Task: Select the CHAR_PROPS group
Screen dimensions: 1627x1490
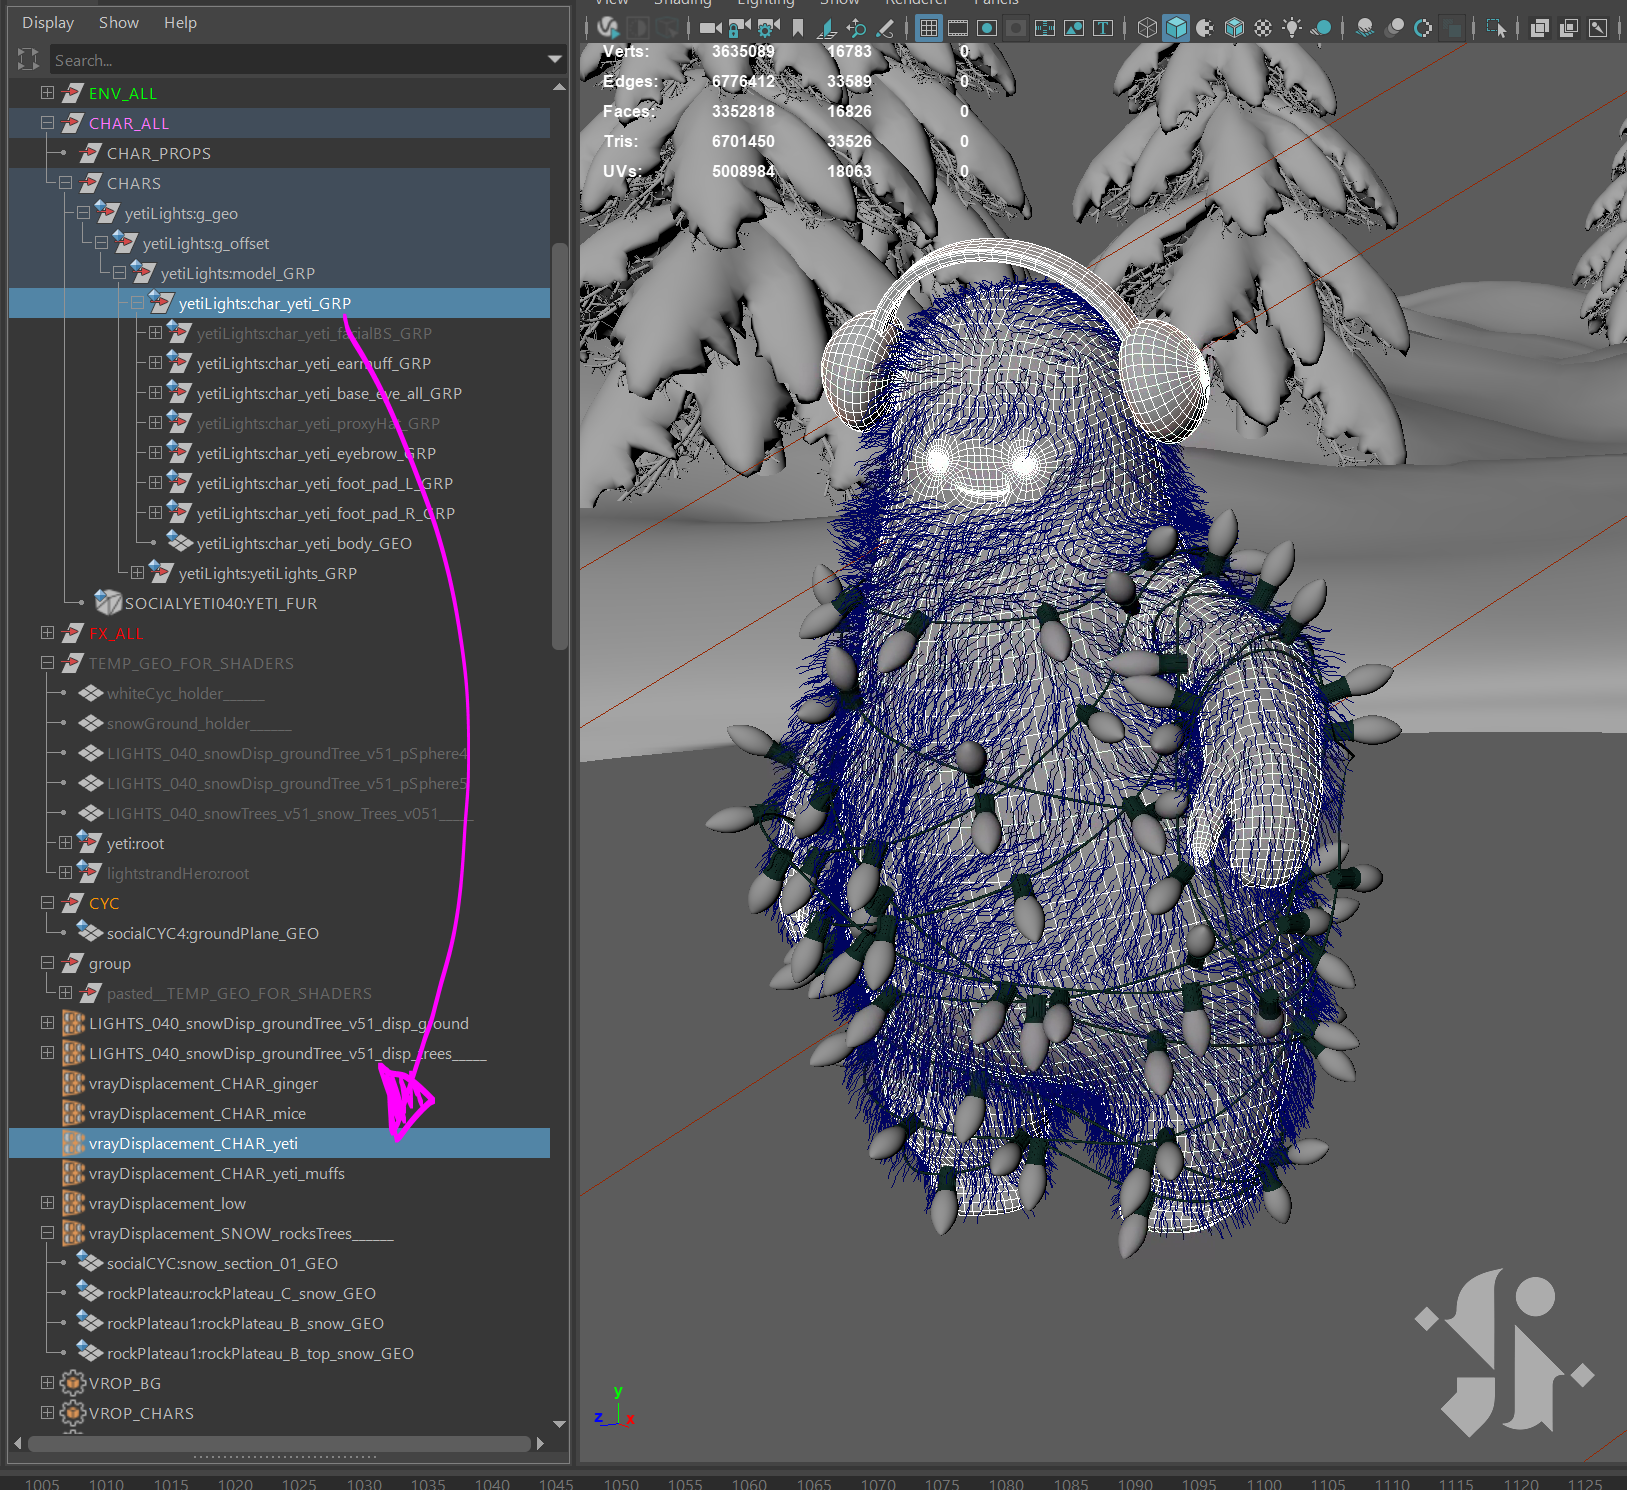Action: coord(159,153)
